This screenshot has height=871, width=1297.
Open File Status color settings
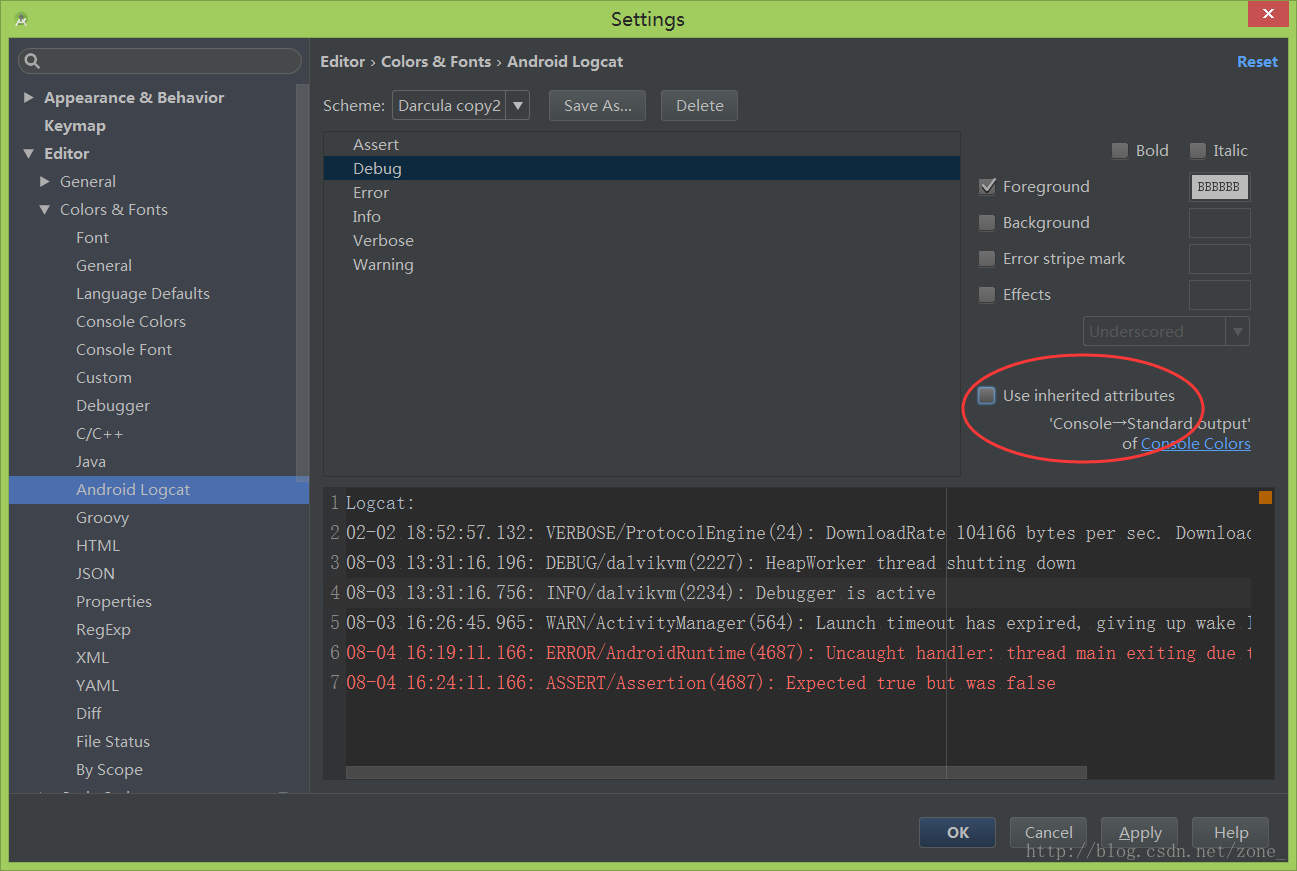pyautogui.click(x=113, y=742)
